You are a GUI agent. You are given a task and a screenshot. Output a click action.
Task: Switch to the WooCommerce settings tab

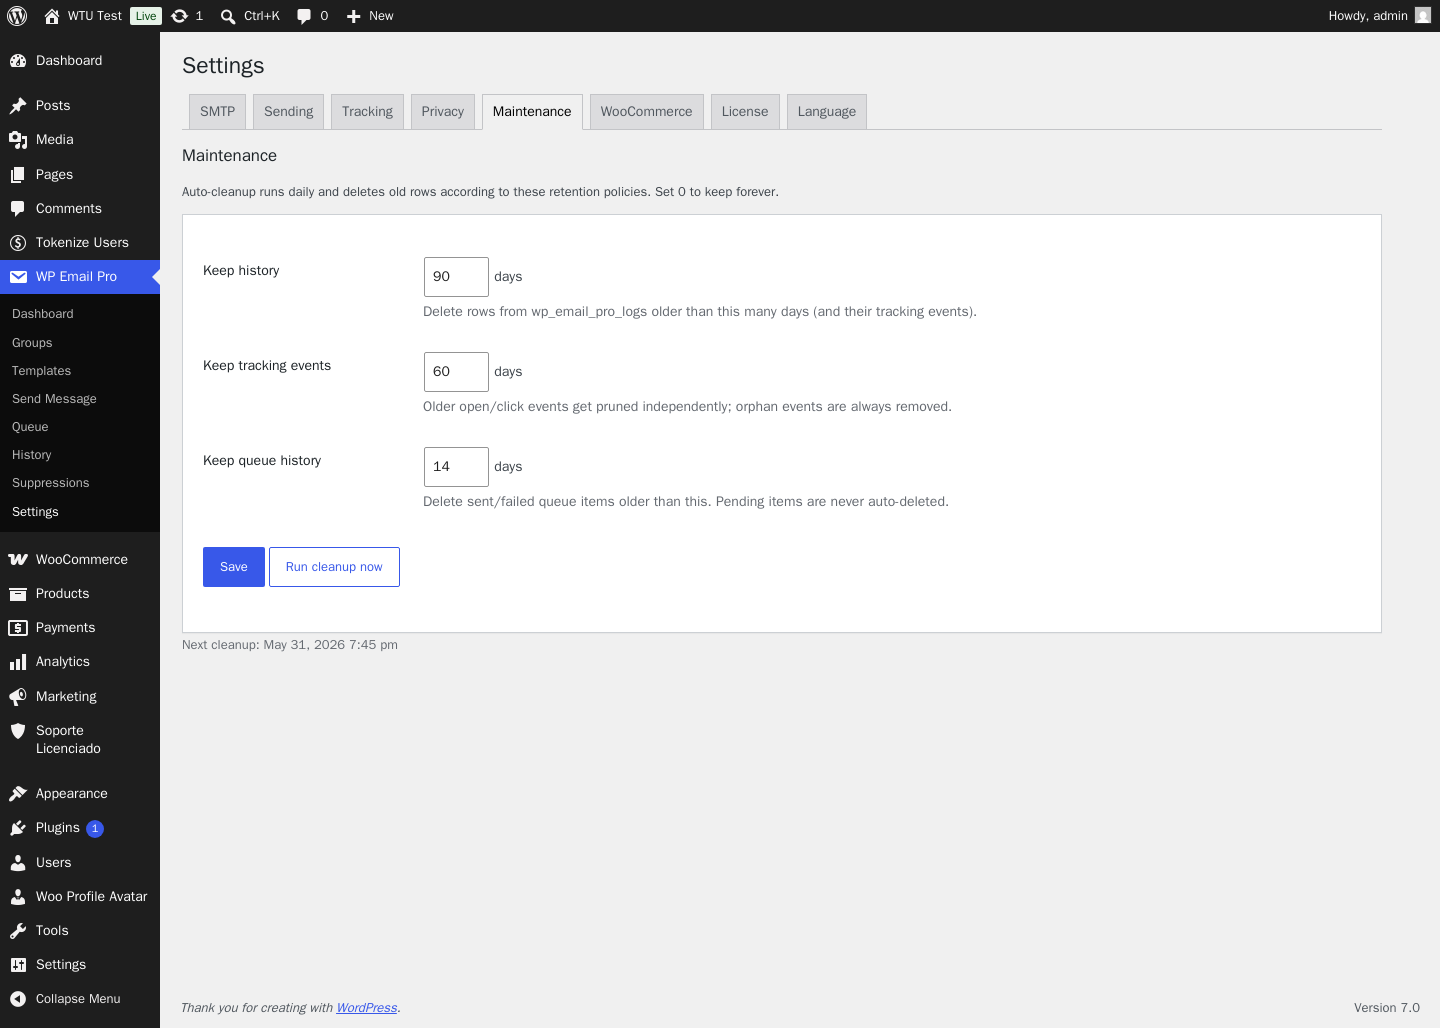pos(646,112)
